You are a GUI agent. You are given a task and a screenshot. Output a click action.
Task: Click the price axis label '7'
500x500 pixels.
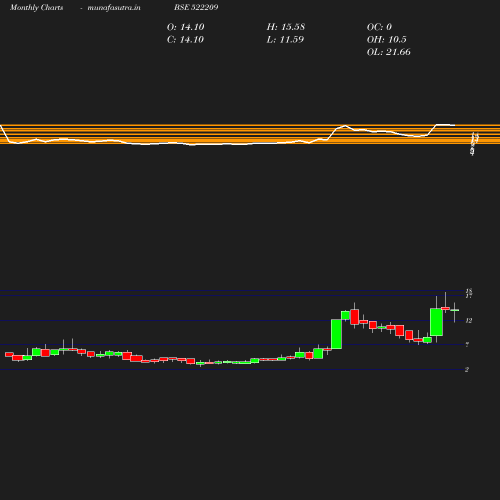coord(467,345)
